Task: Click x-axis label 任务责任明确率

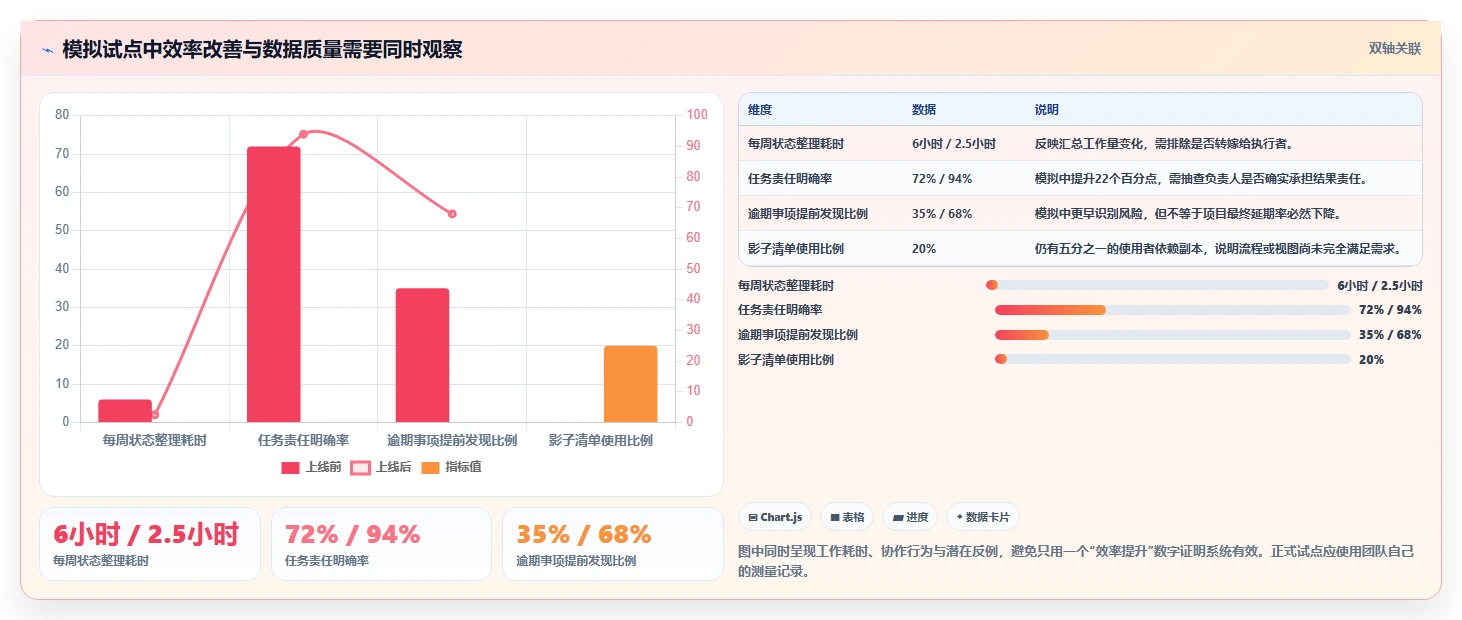Action: [303, 440]
